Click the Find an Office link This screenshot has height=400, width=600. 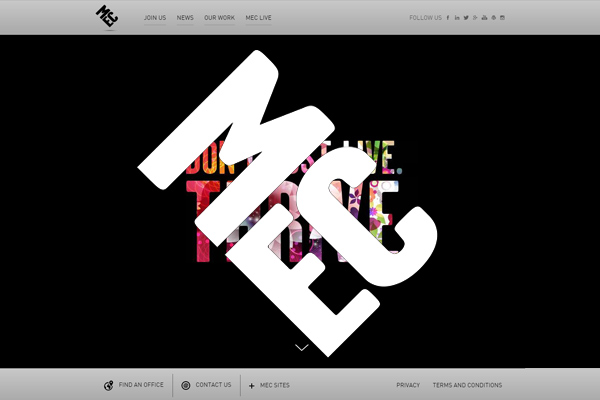click(141, 385)
